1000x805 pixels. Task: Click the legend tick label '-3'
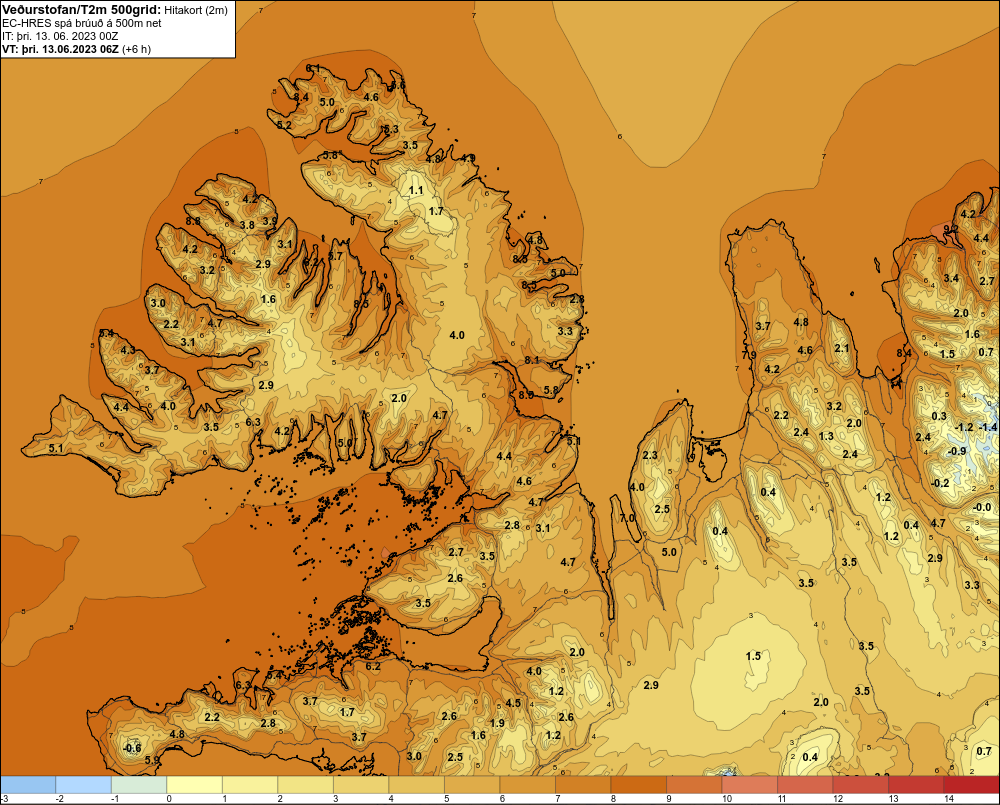(4, 799)
